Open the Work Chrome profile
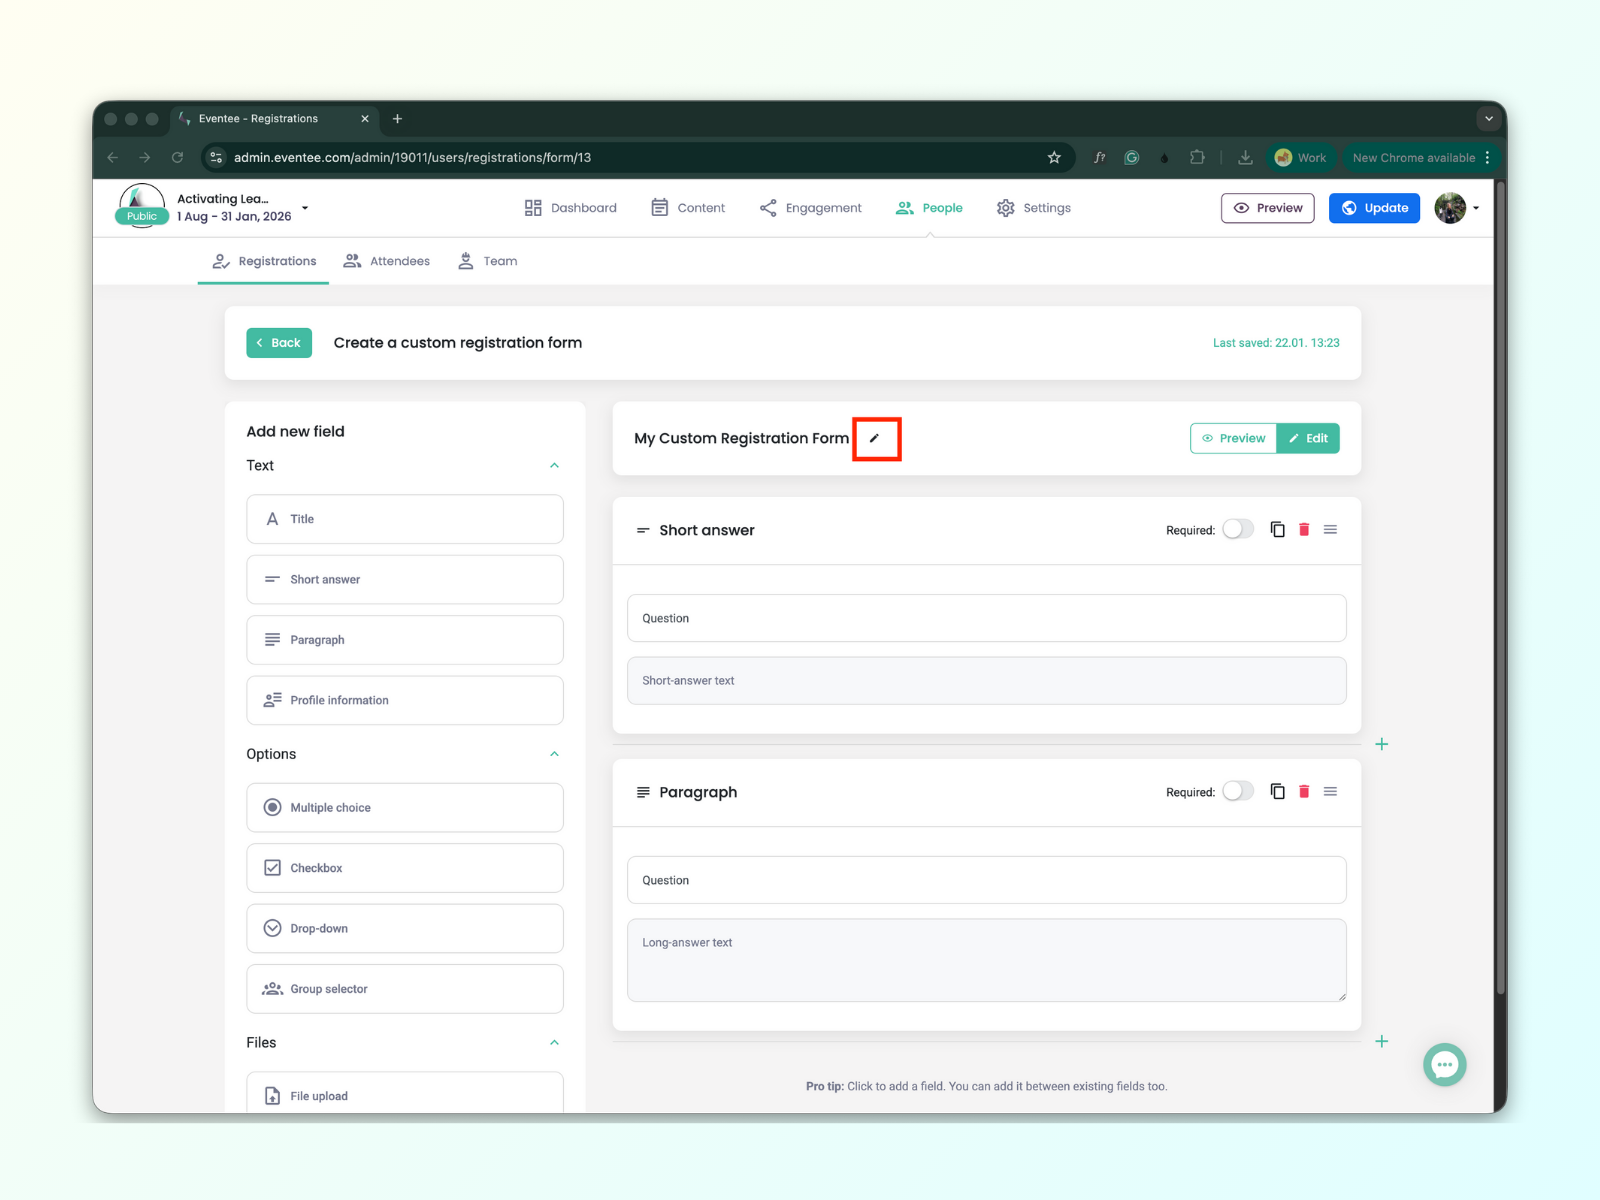Screen dimensions: 1600x1200 (1301, 157)
